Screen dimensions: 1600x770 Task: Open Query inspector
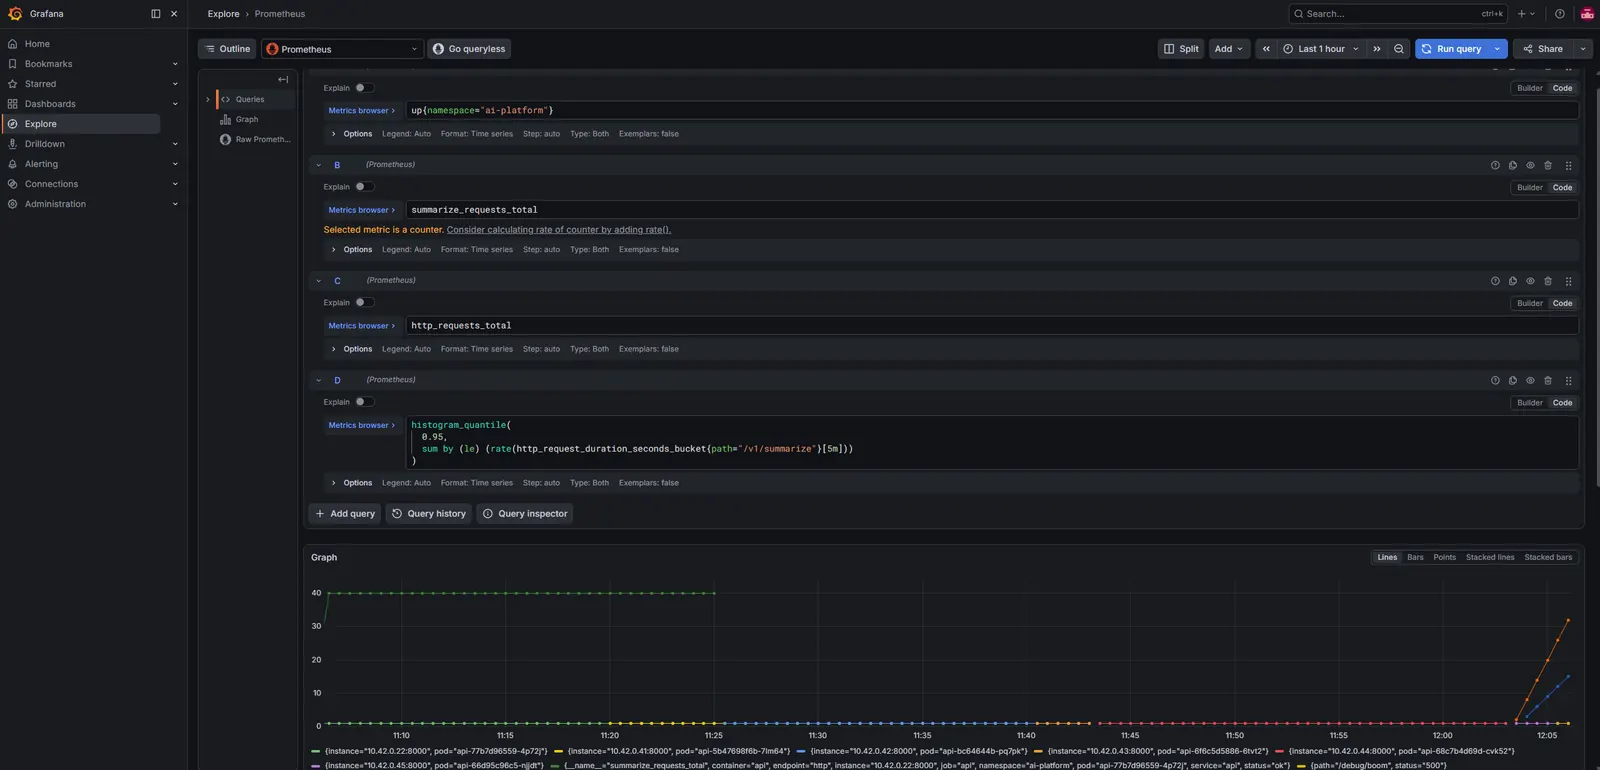(x=524, y=514)
